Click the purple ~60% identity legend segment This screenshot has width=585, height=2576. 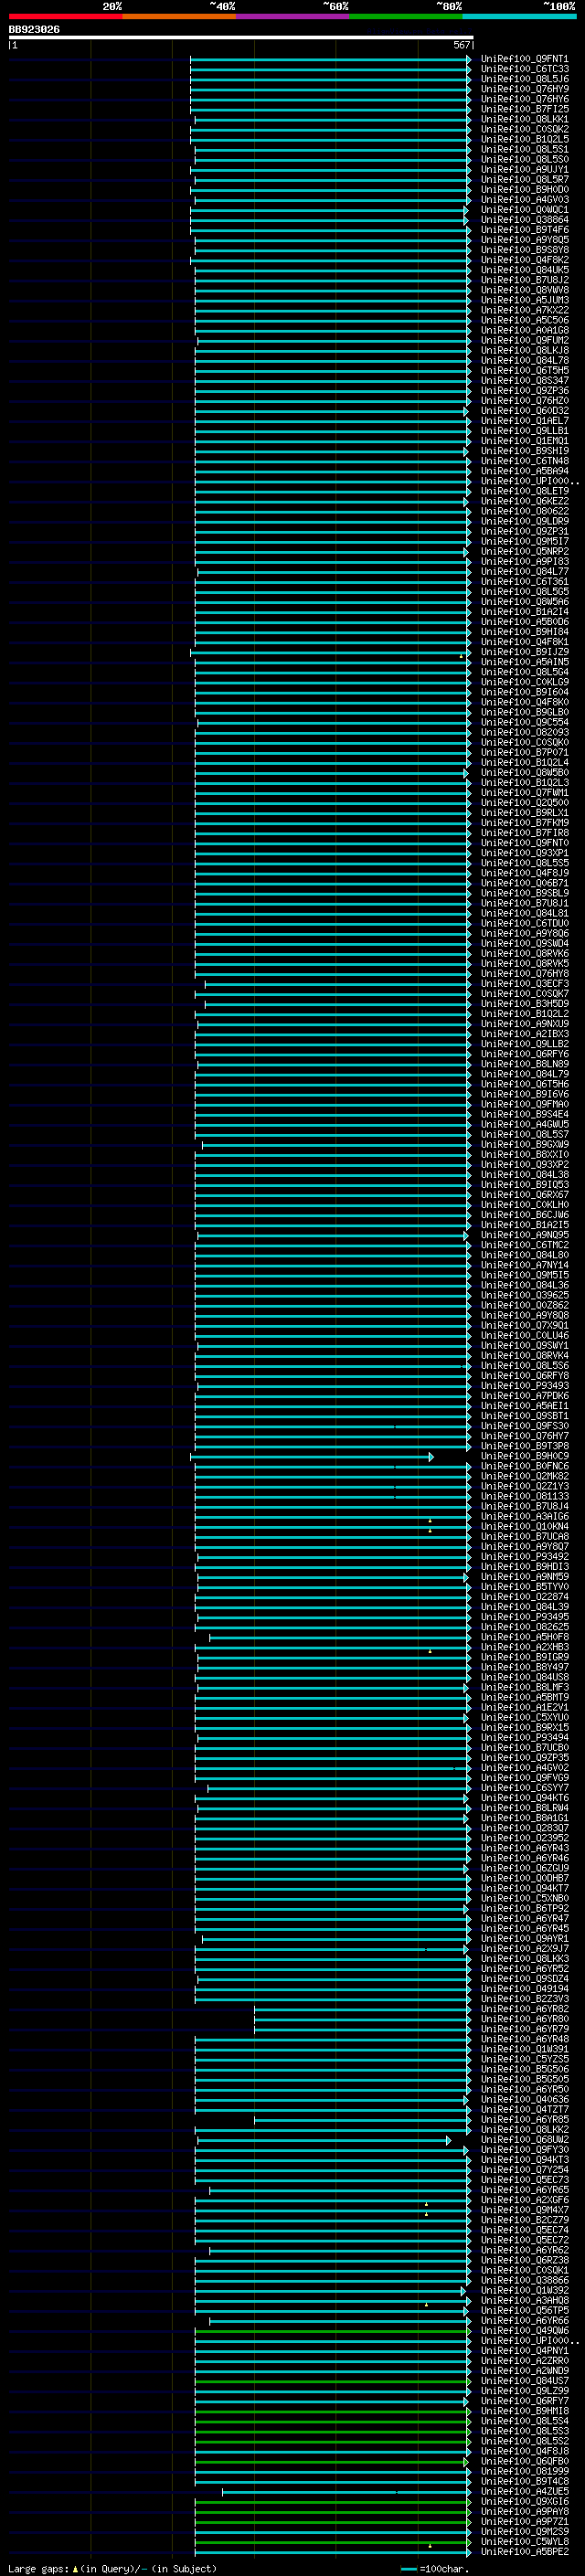coord(292,16)
